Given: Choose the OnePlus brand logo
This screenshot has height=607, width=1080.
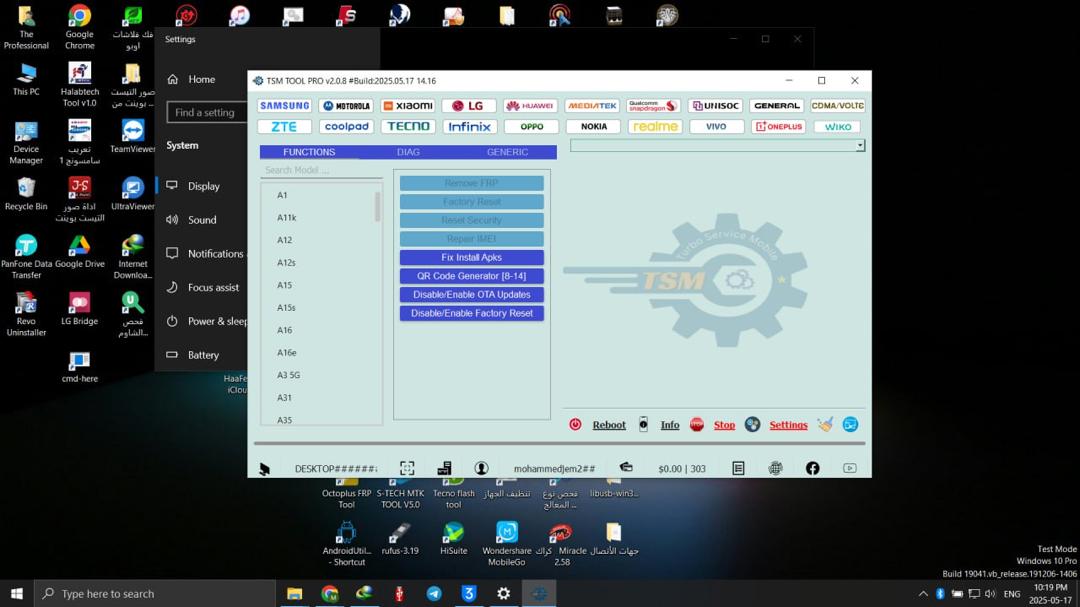Looking at the screenshot, I should tap(777, 127).
